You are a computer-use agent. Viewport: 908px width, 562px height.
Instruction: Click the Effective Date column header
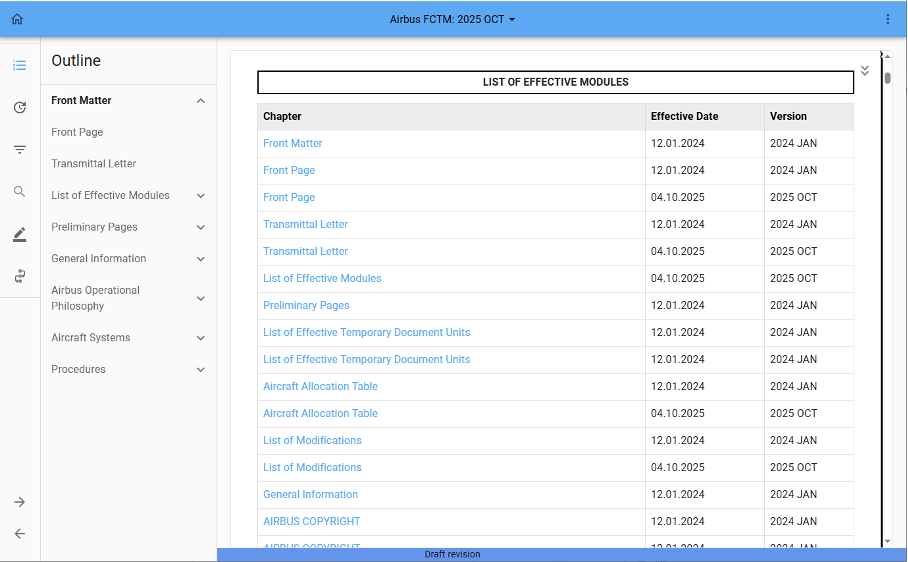(x=705, y=116)
